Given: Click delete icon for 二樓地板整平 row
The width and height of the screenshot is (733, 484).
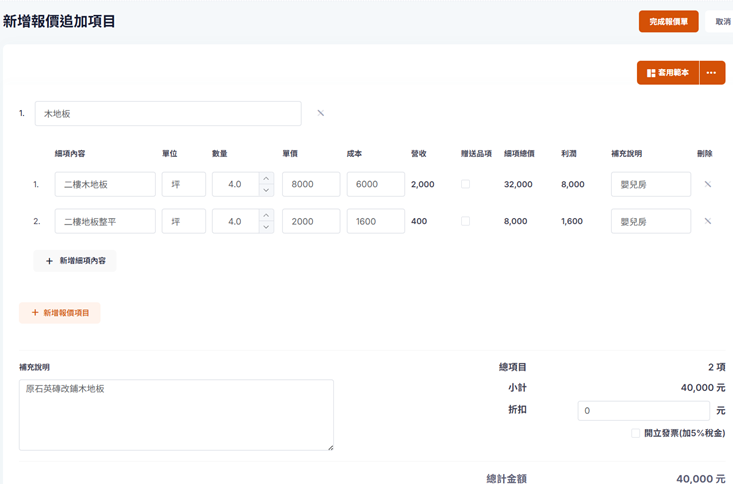Looking at the screenshot, I should click(x=707, y=221).
